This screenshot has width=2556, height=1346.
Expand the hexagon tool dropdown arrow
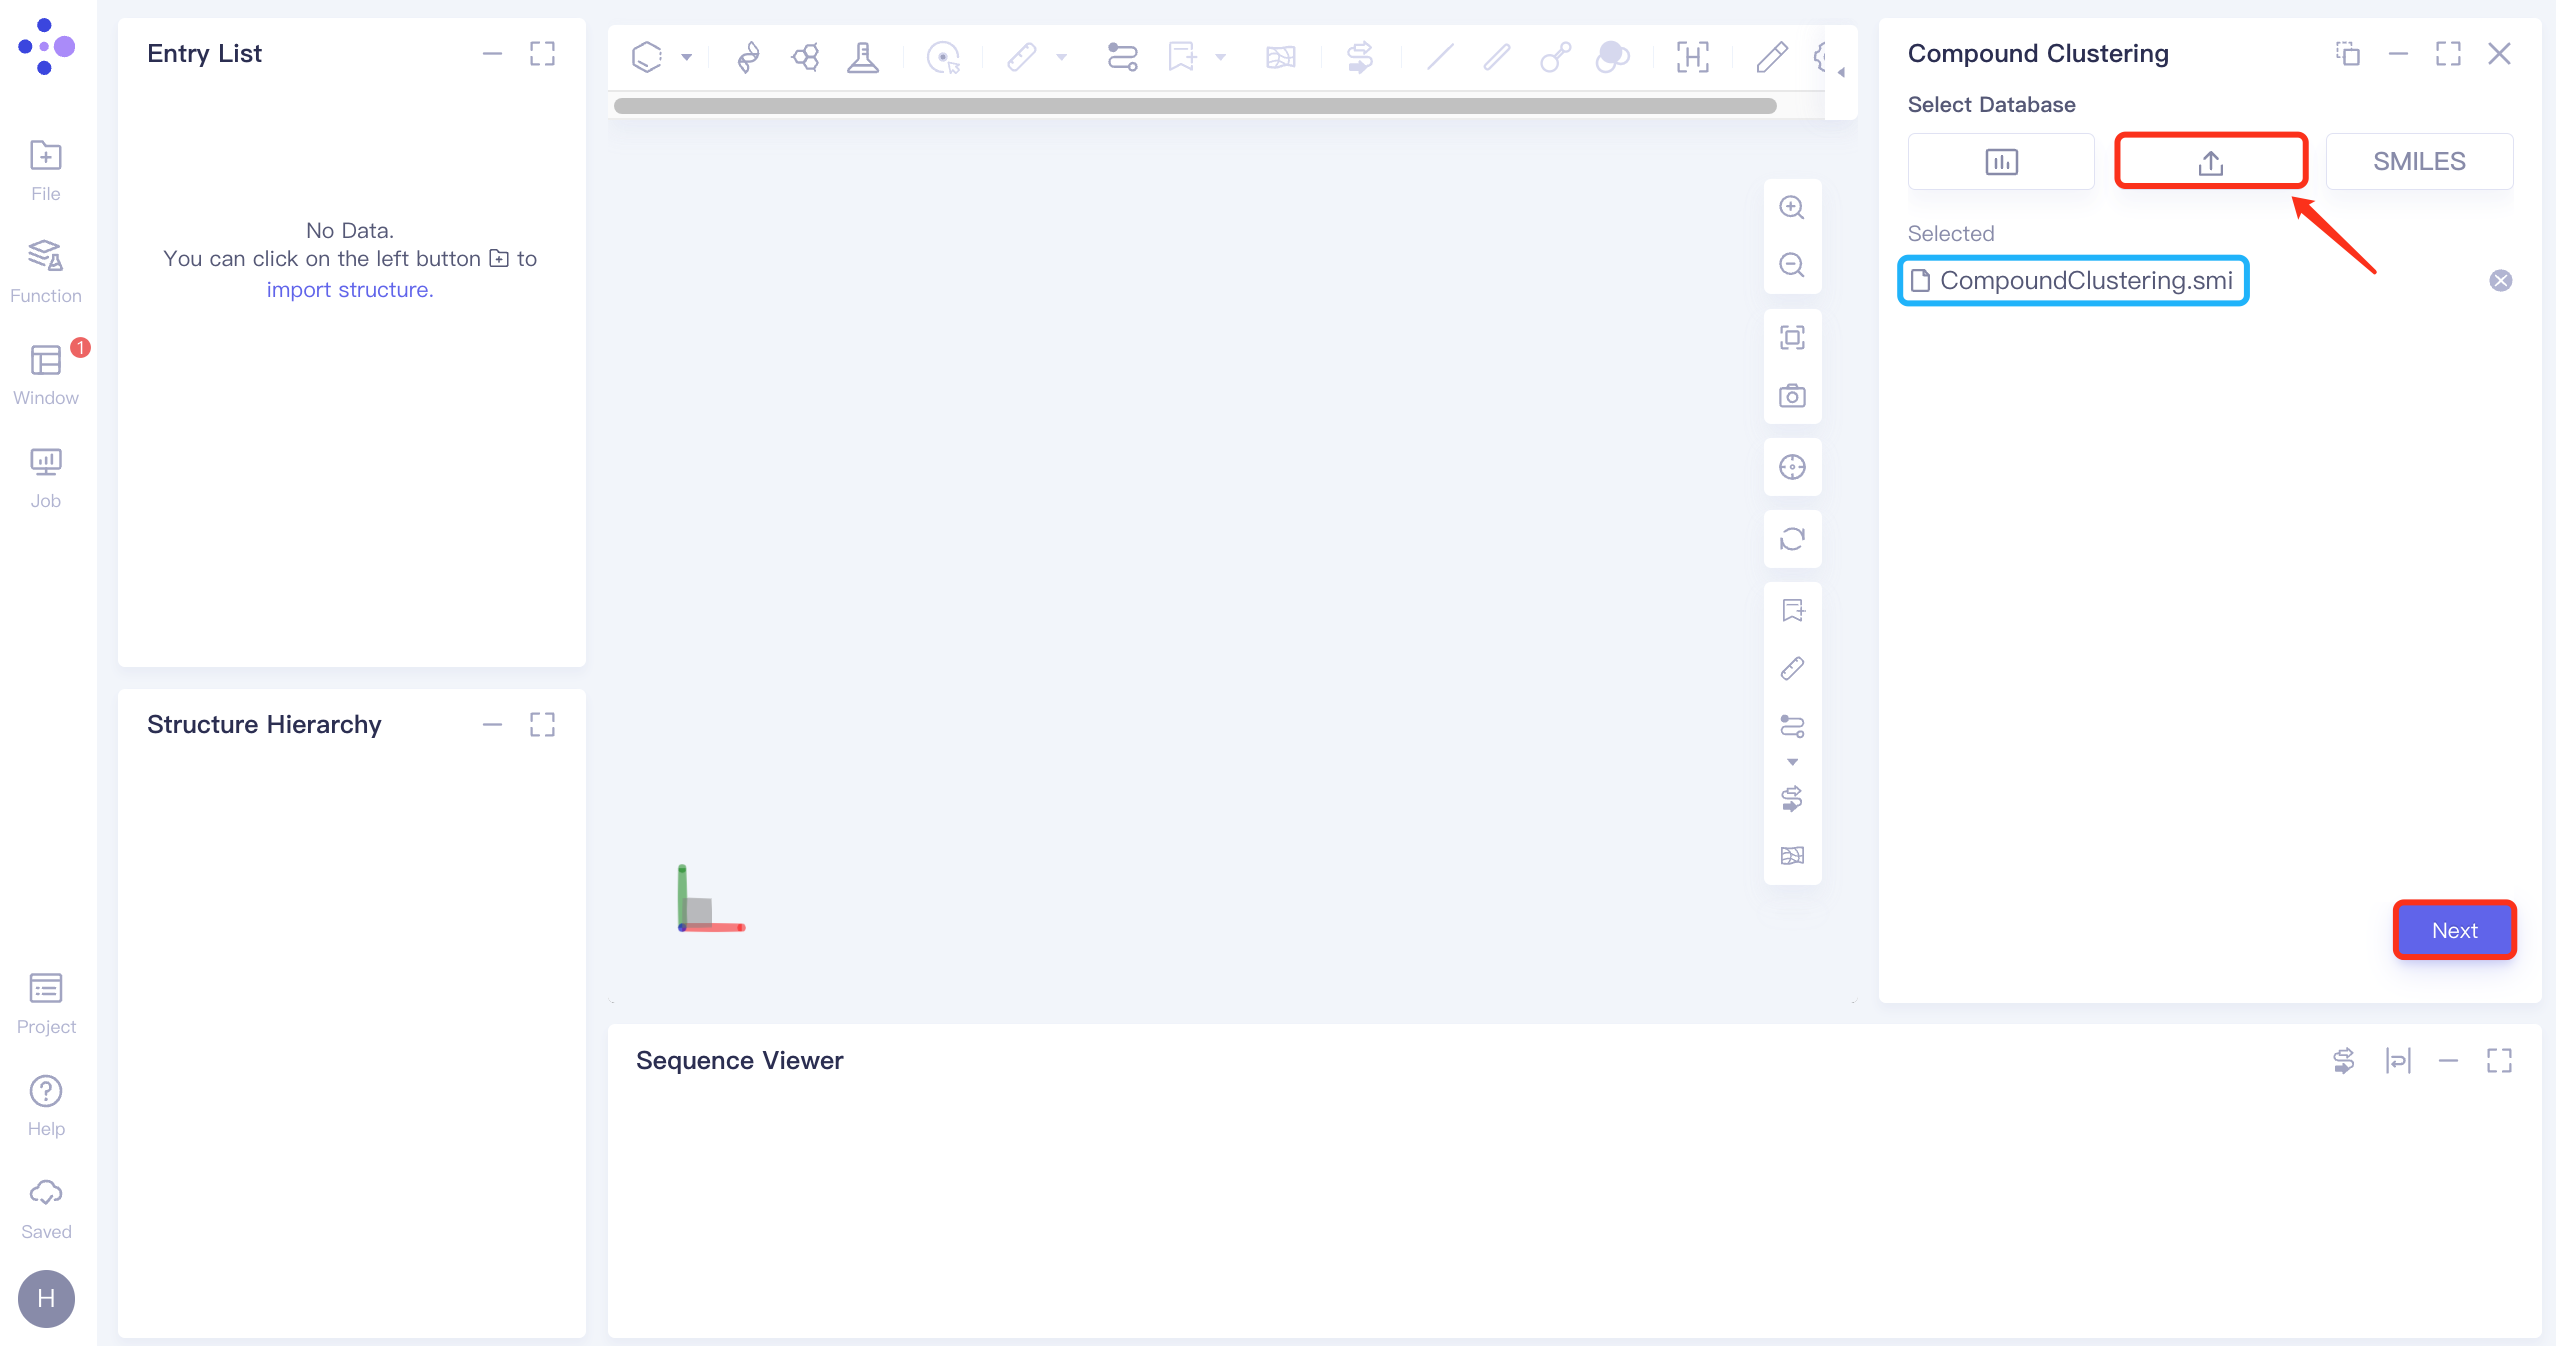tap(687, 57)
